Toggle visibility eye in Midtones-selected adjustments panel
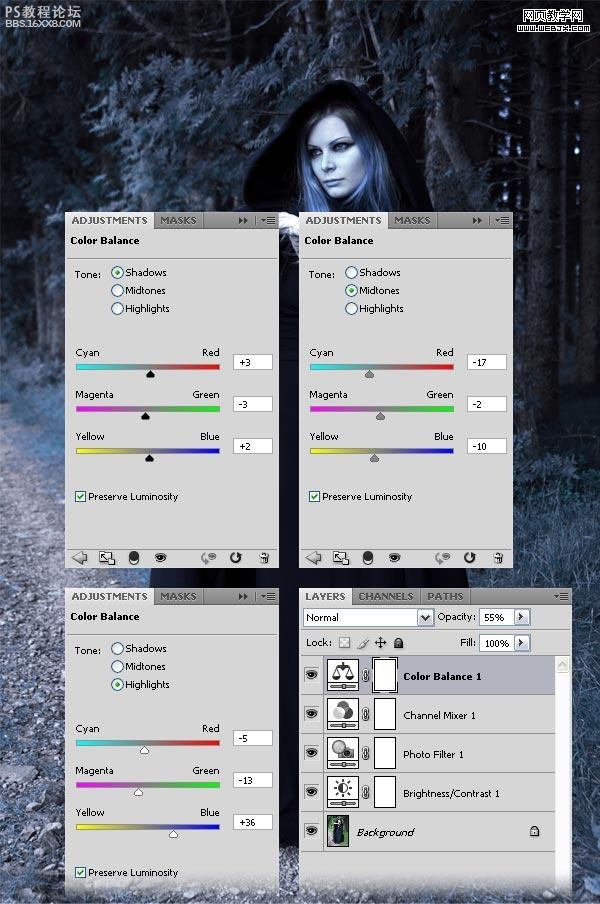Image resolution: width=600 pixels, height=904 pixels. (394, 558)
